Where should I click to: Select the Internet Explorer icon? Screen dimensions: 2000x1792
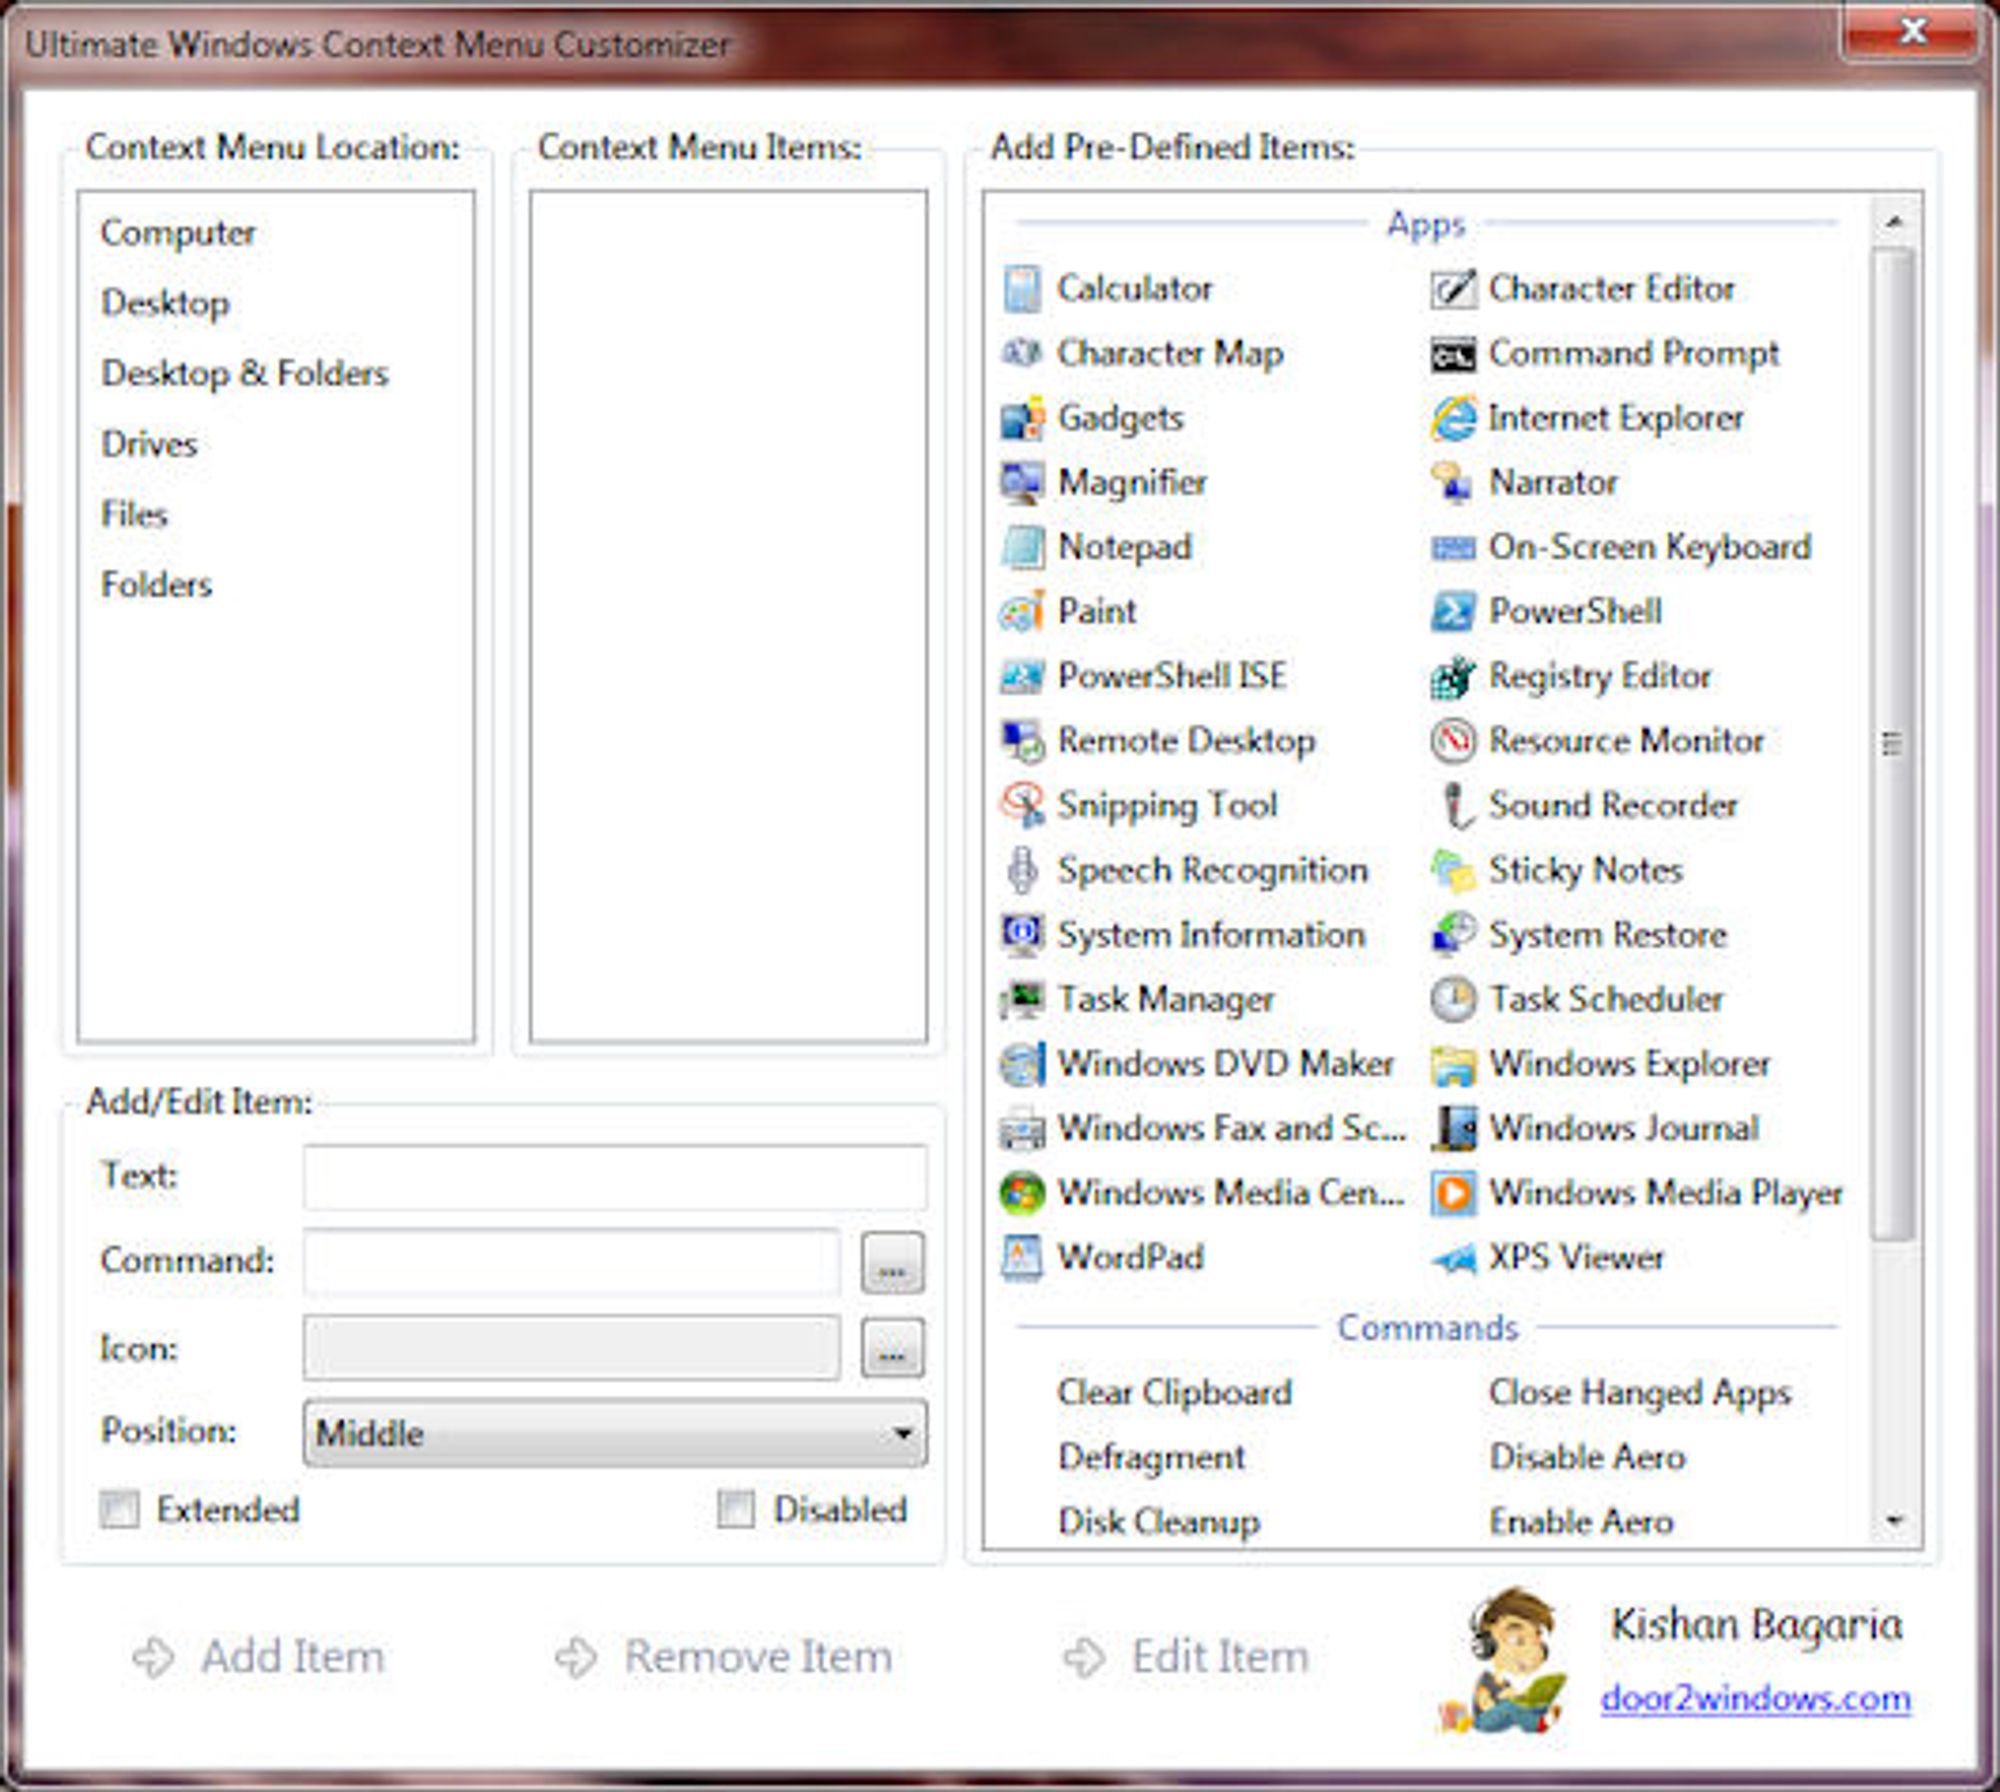click(1453, 418)
